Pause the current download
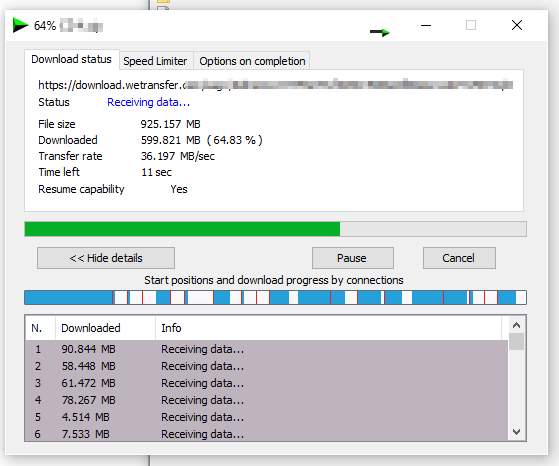Image resolution: width=559 pixels, height=466 pixels. click(353, 258)
